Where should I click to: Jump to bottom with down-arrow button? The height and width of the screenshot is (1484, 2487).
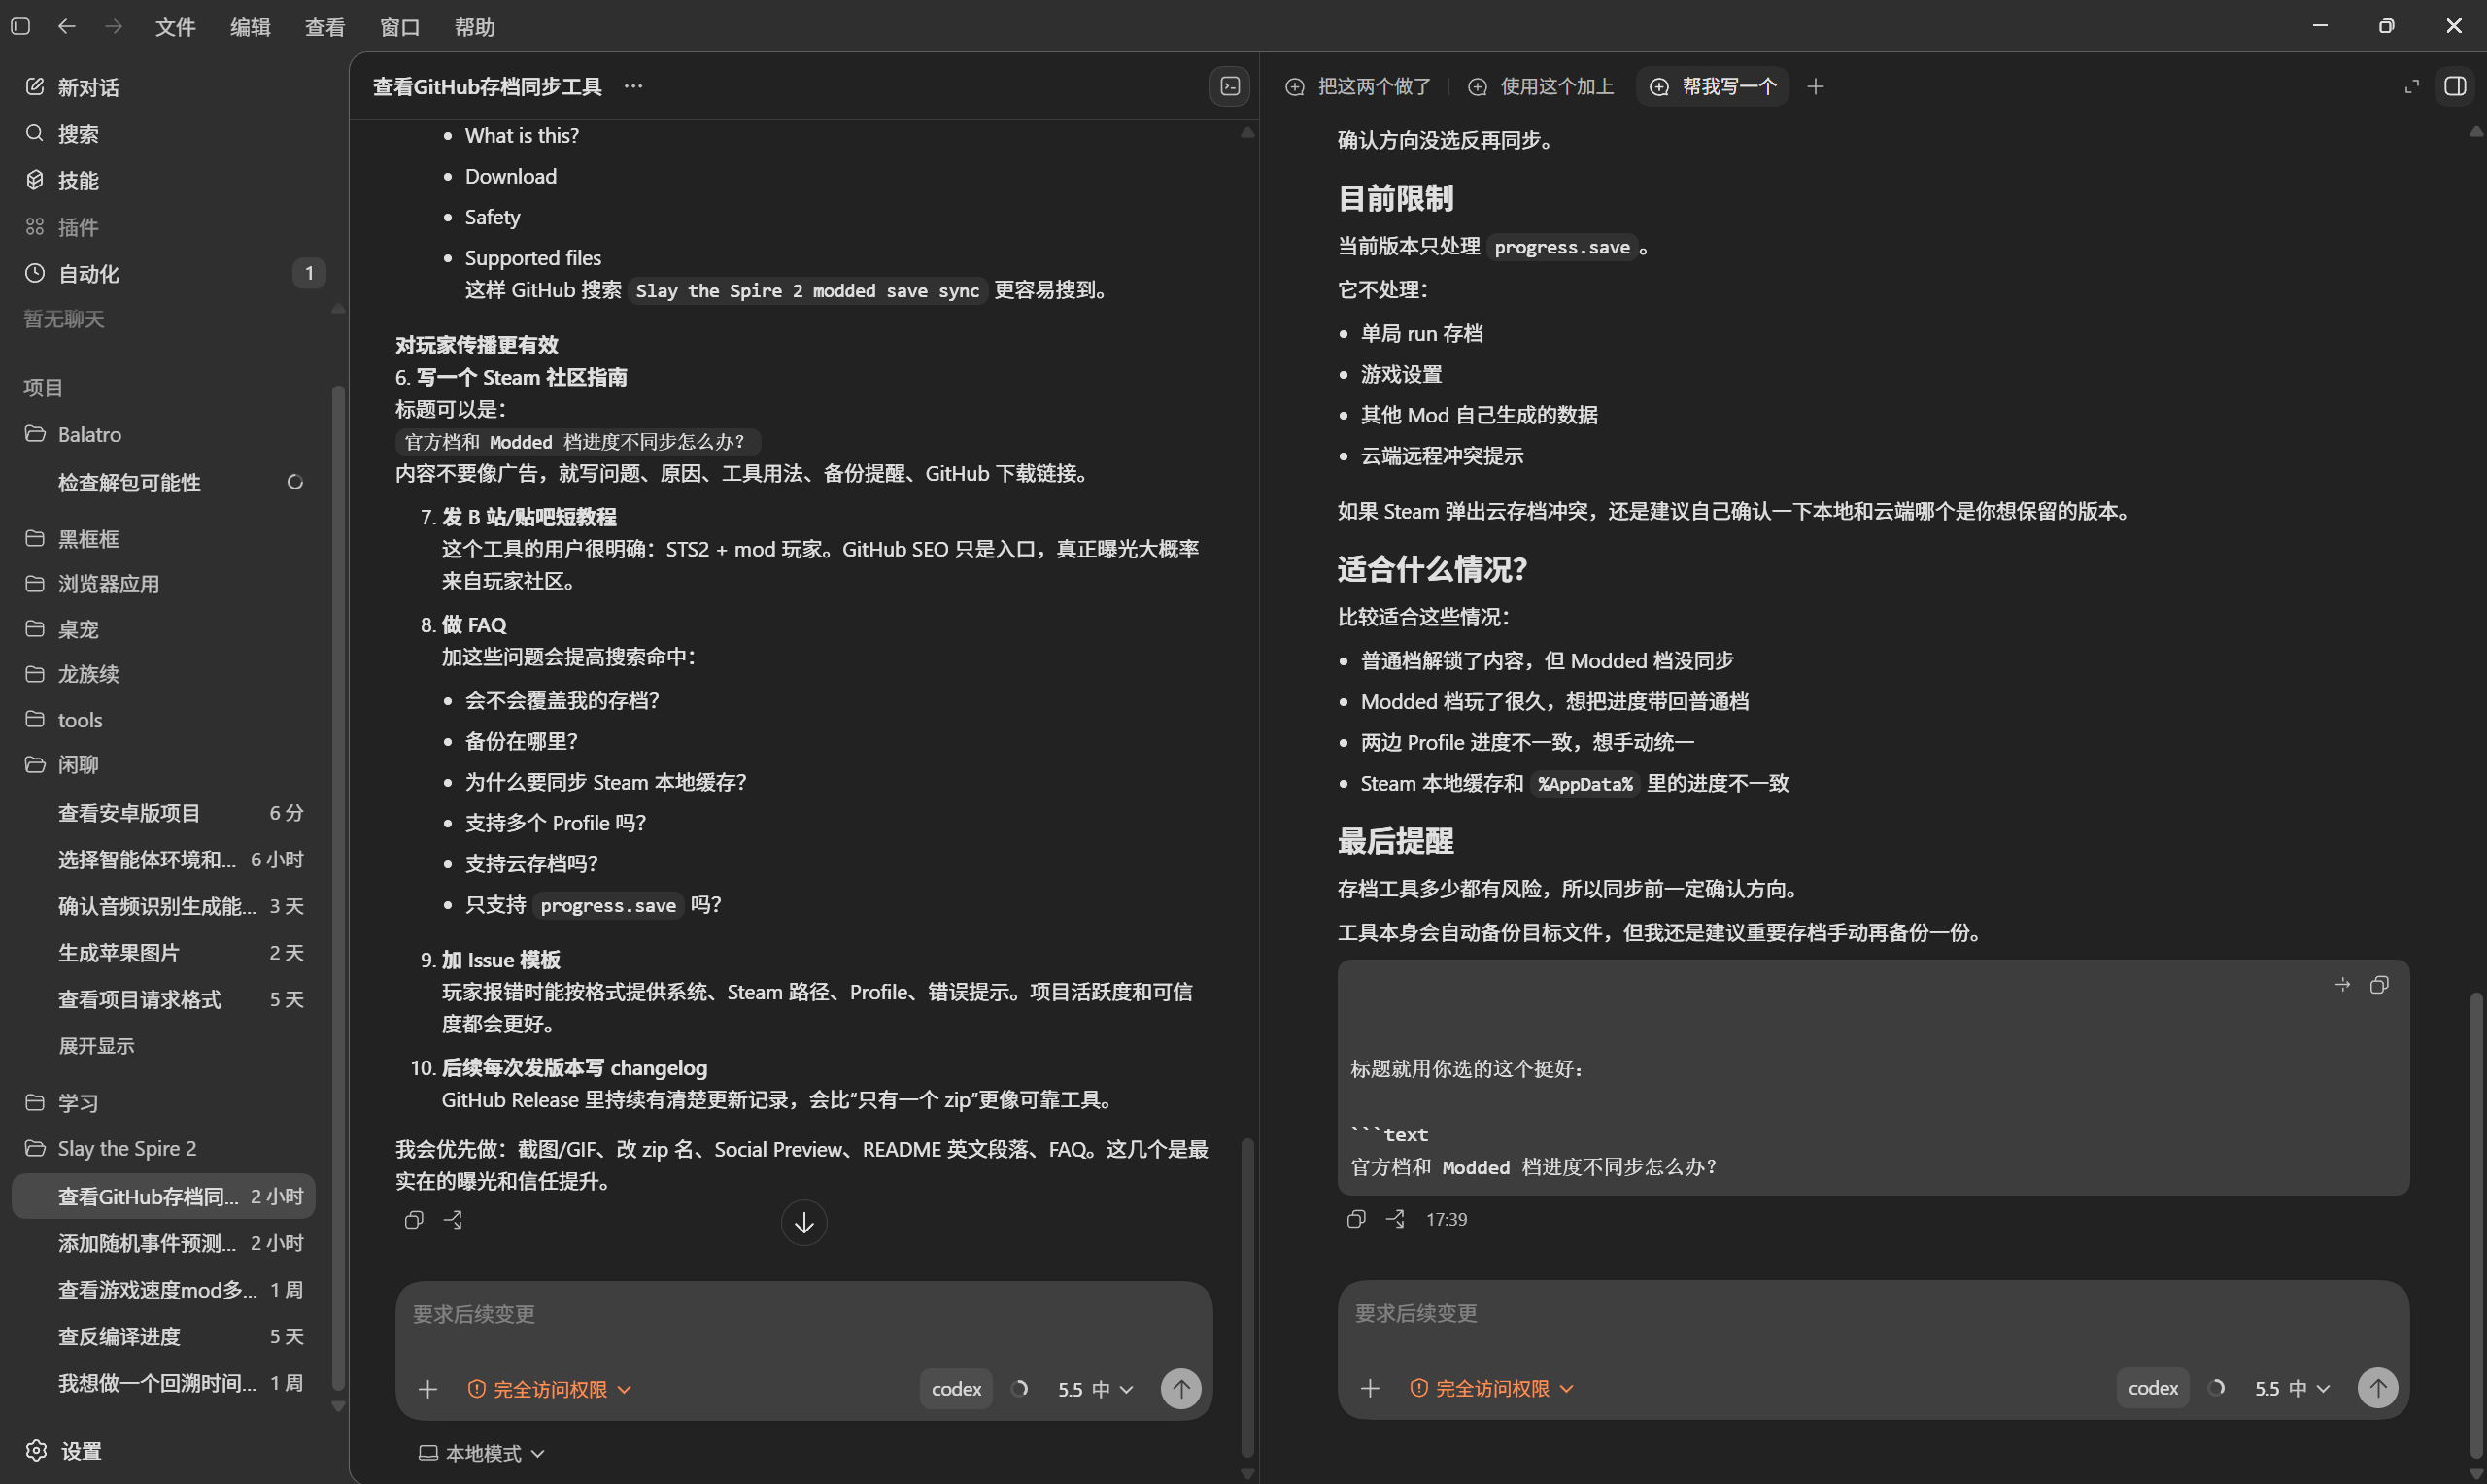(803, 1222)
